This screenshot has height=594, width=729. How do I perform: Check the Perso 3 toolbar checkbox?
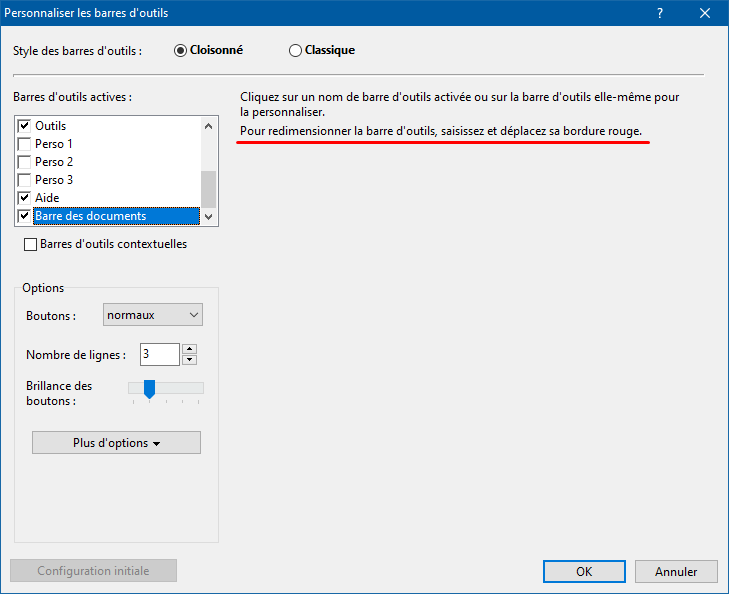pyautogui.click(x=25, y=180)
